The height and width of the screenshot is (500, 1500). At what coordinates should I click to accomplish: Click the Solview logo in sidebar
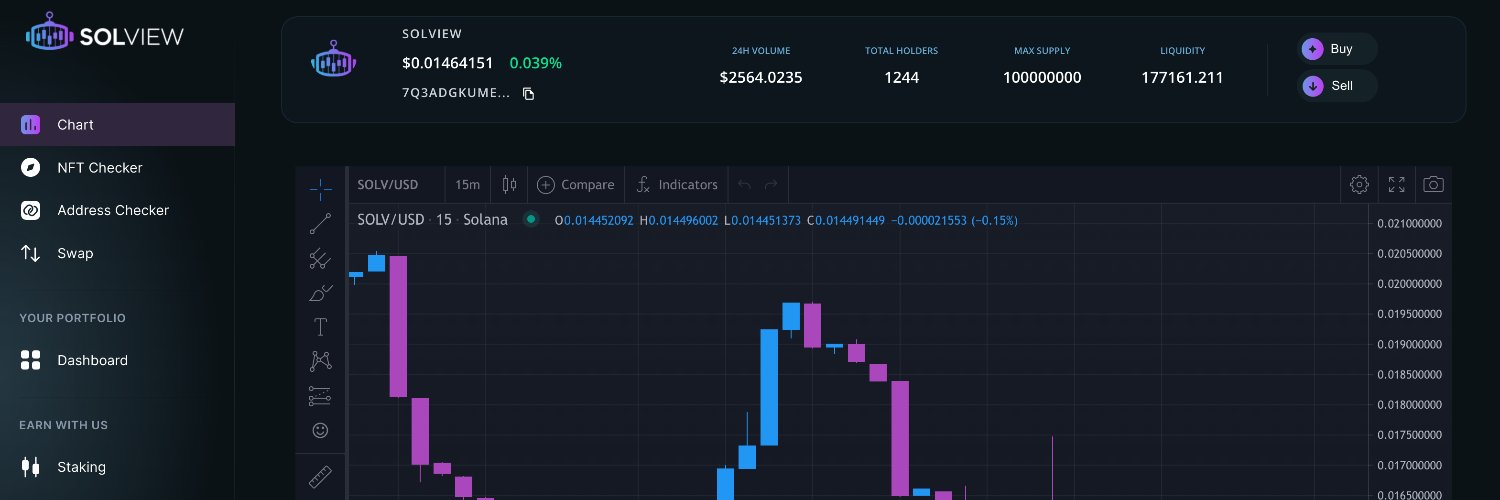[x=105, y=36]
